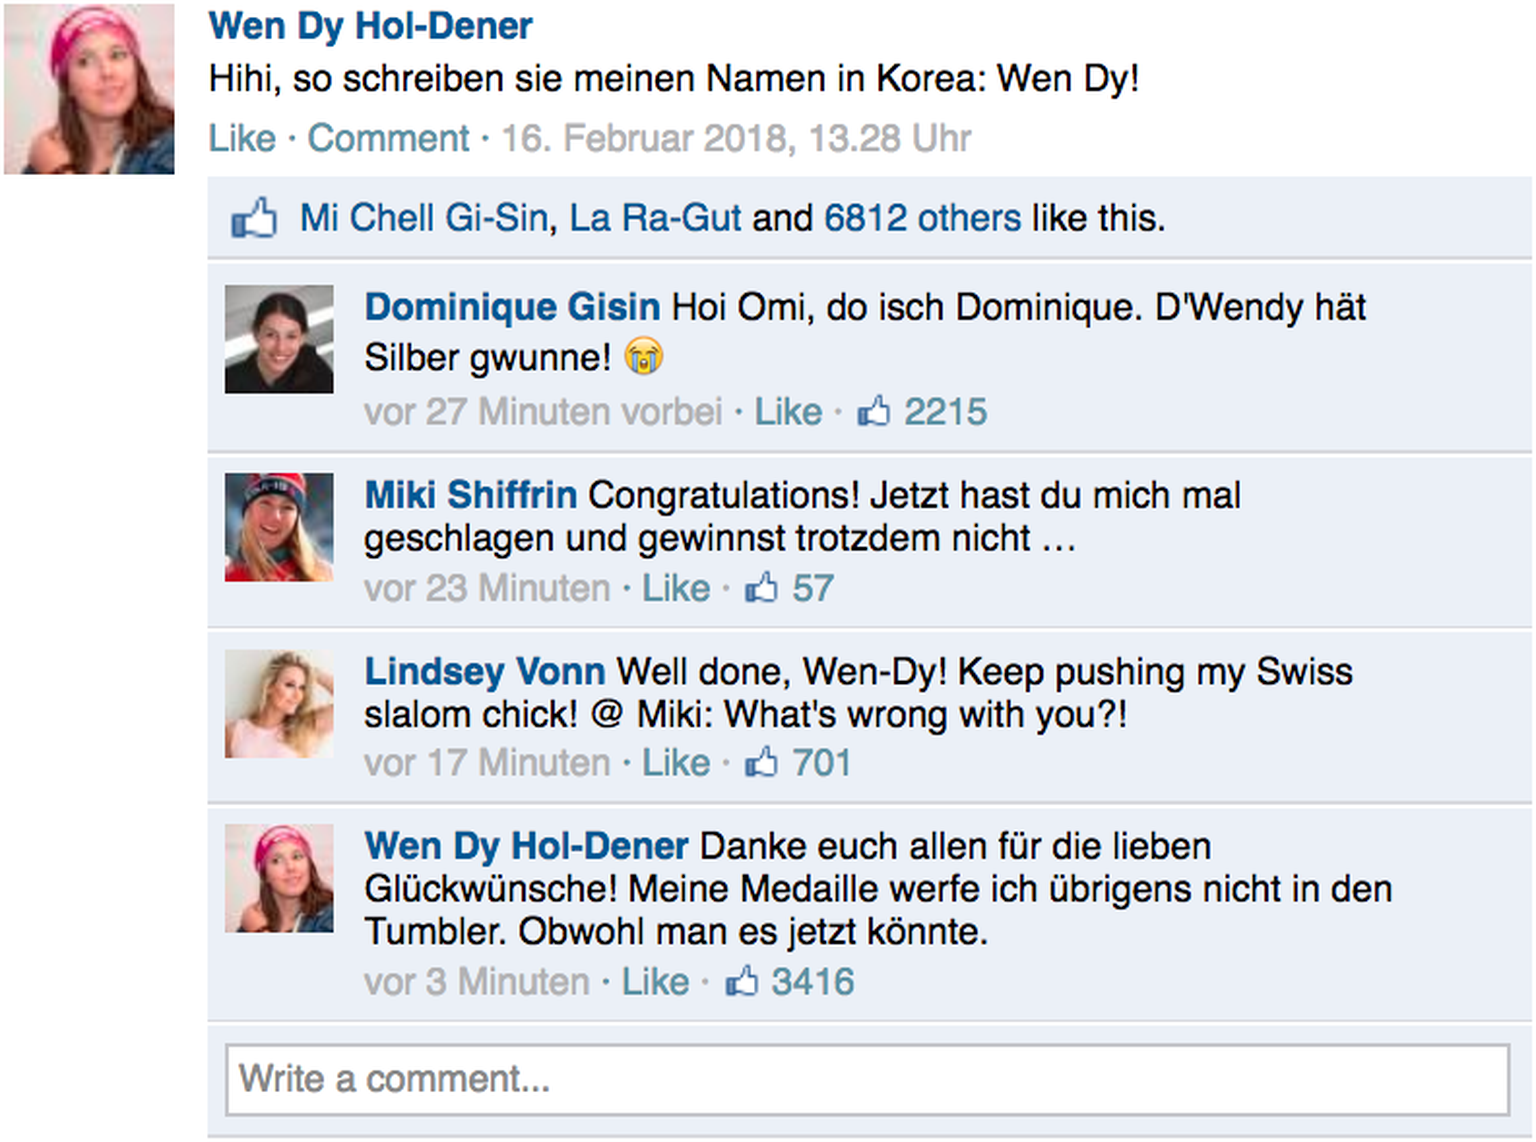Like the main post by Wen Dy

point(242,138)
